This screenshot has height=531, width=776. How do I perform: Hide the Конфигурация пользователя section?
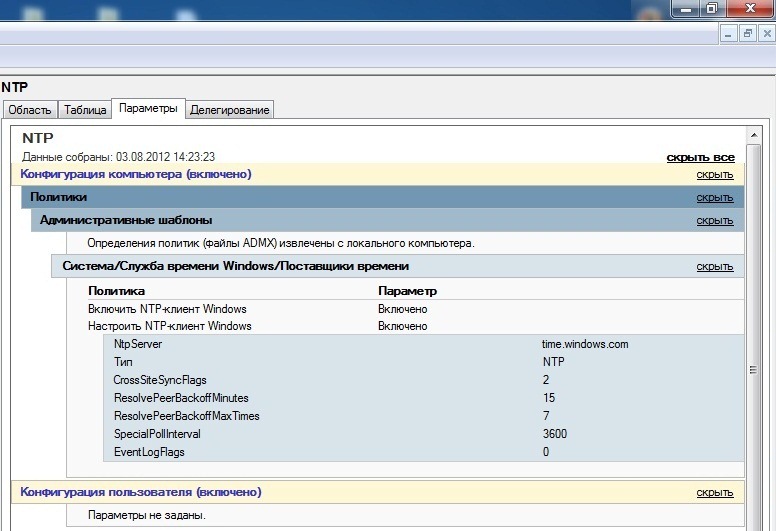click(715, 493)
